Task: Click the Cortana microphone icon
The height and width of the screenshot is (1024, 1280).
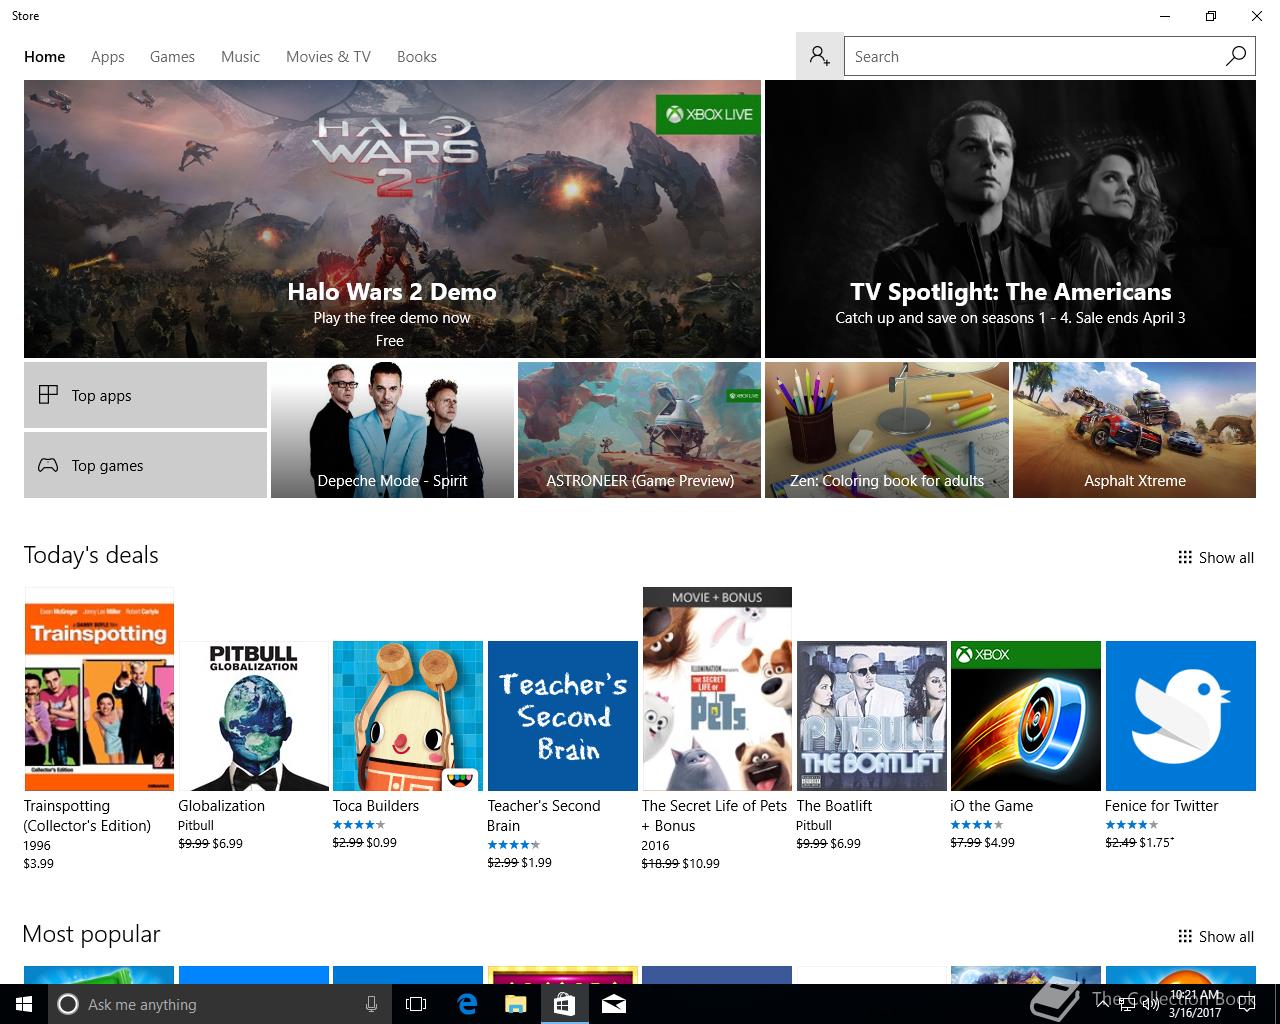Action: coord(371,1004)
